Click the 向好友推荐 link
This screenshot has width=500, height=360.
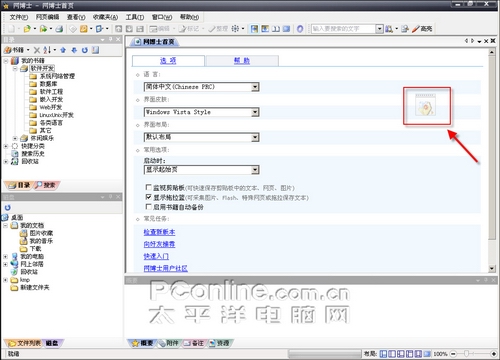[x=159, y=244]
